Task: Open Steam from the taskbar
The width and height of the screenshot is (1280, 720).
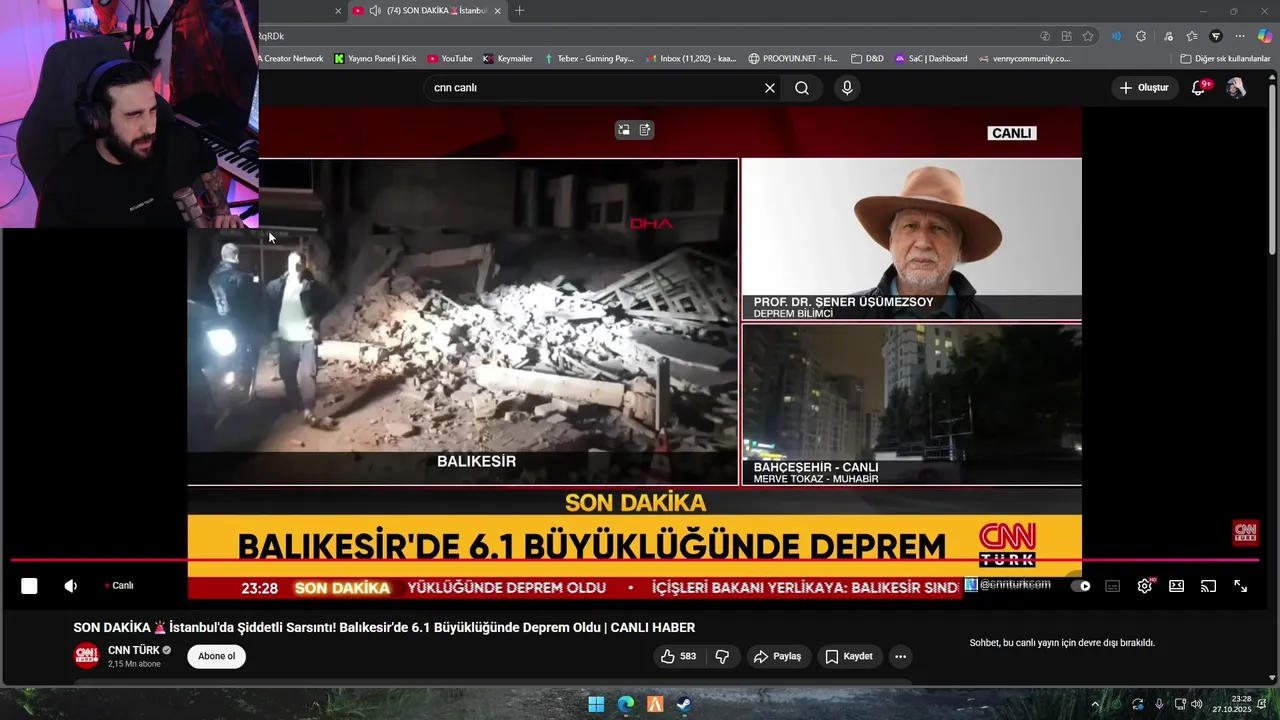Action: point(683,704)
